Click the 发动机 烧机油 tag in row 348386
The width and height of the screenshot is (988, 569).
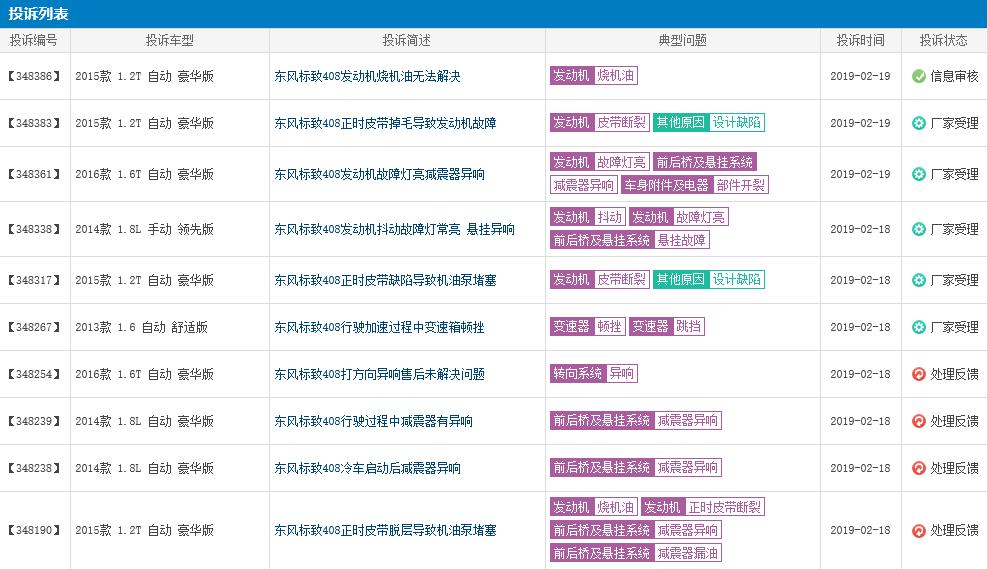[594, 76]
